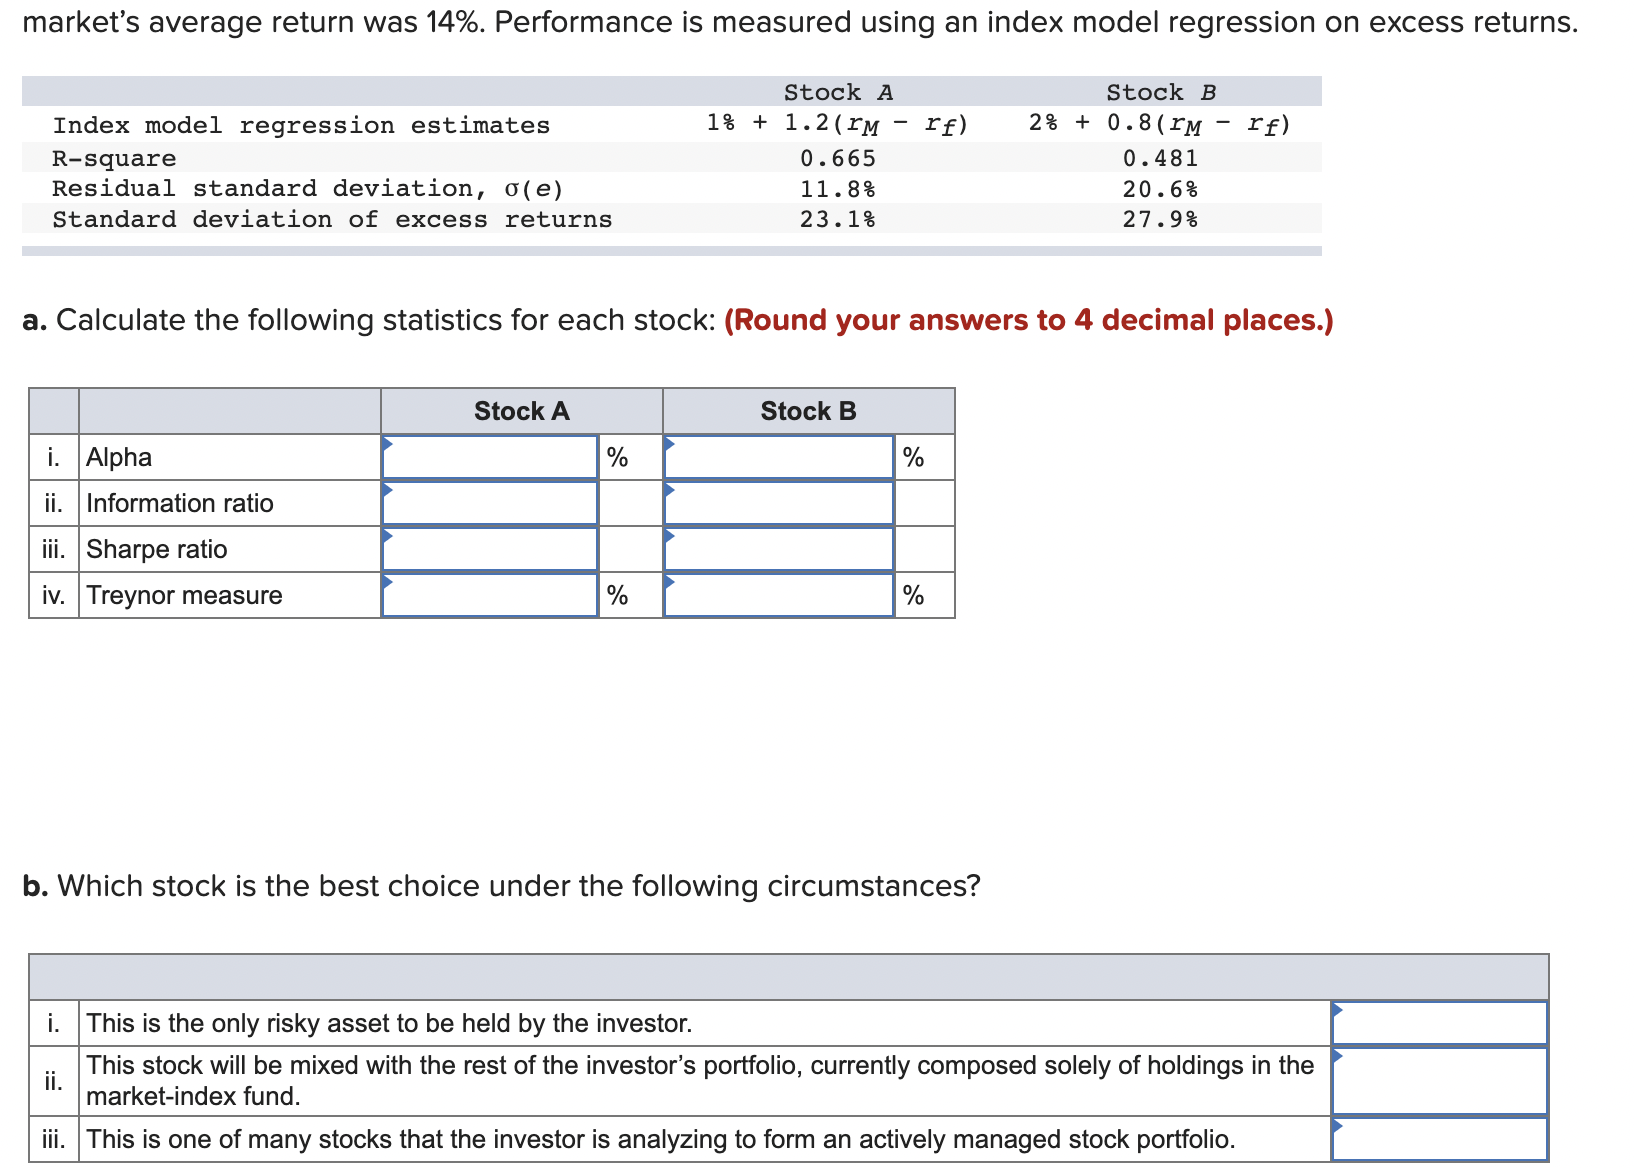Click the blue marker on the first answer box in part b

(x=1338, y=1010)
